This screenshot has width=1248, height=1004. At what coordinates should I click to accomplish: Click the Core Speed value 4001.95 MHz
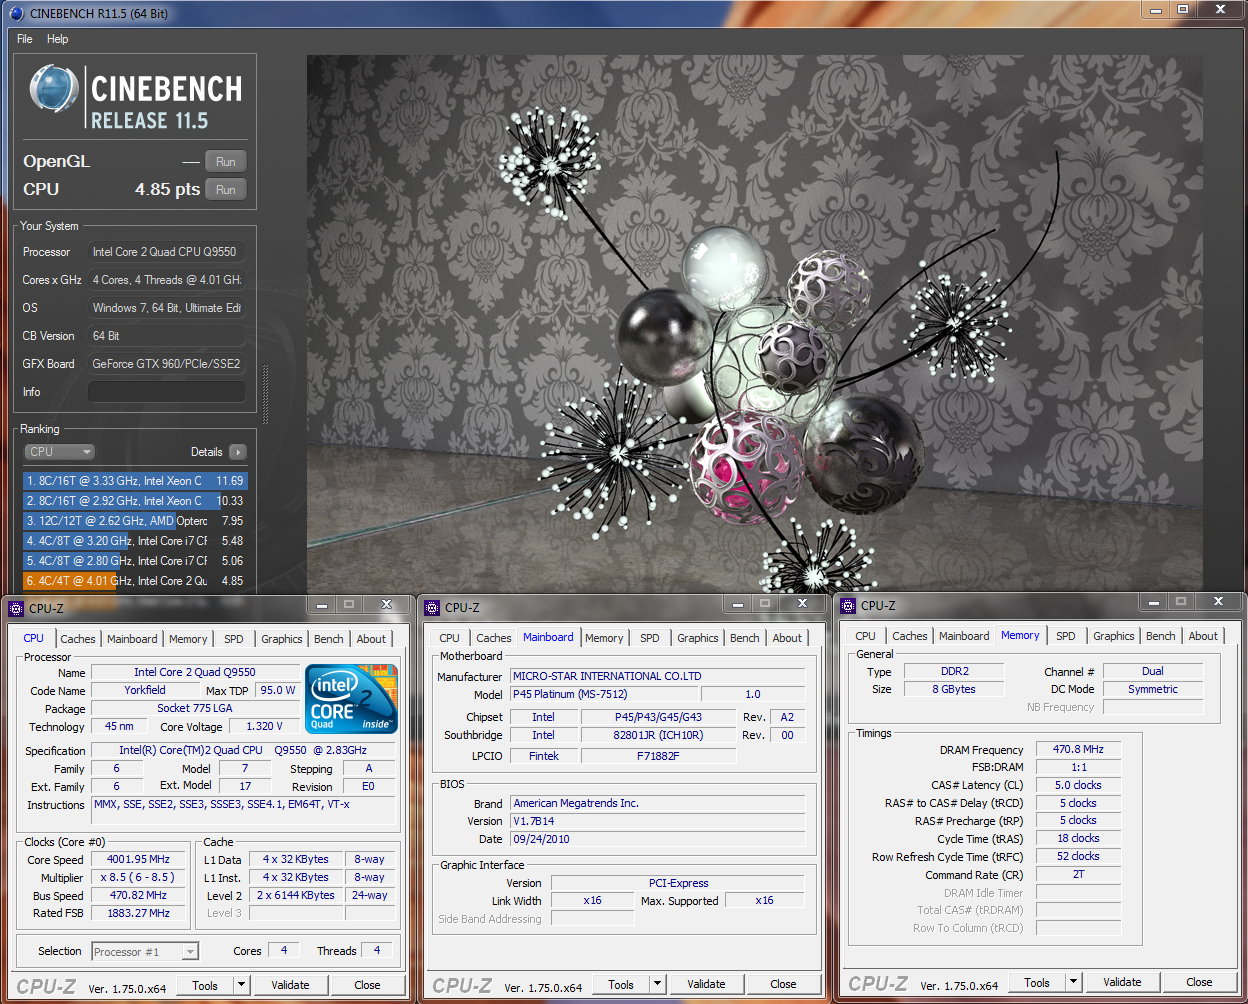click(x=138, y=860)
